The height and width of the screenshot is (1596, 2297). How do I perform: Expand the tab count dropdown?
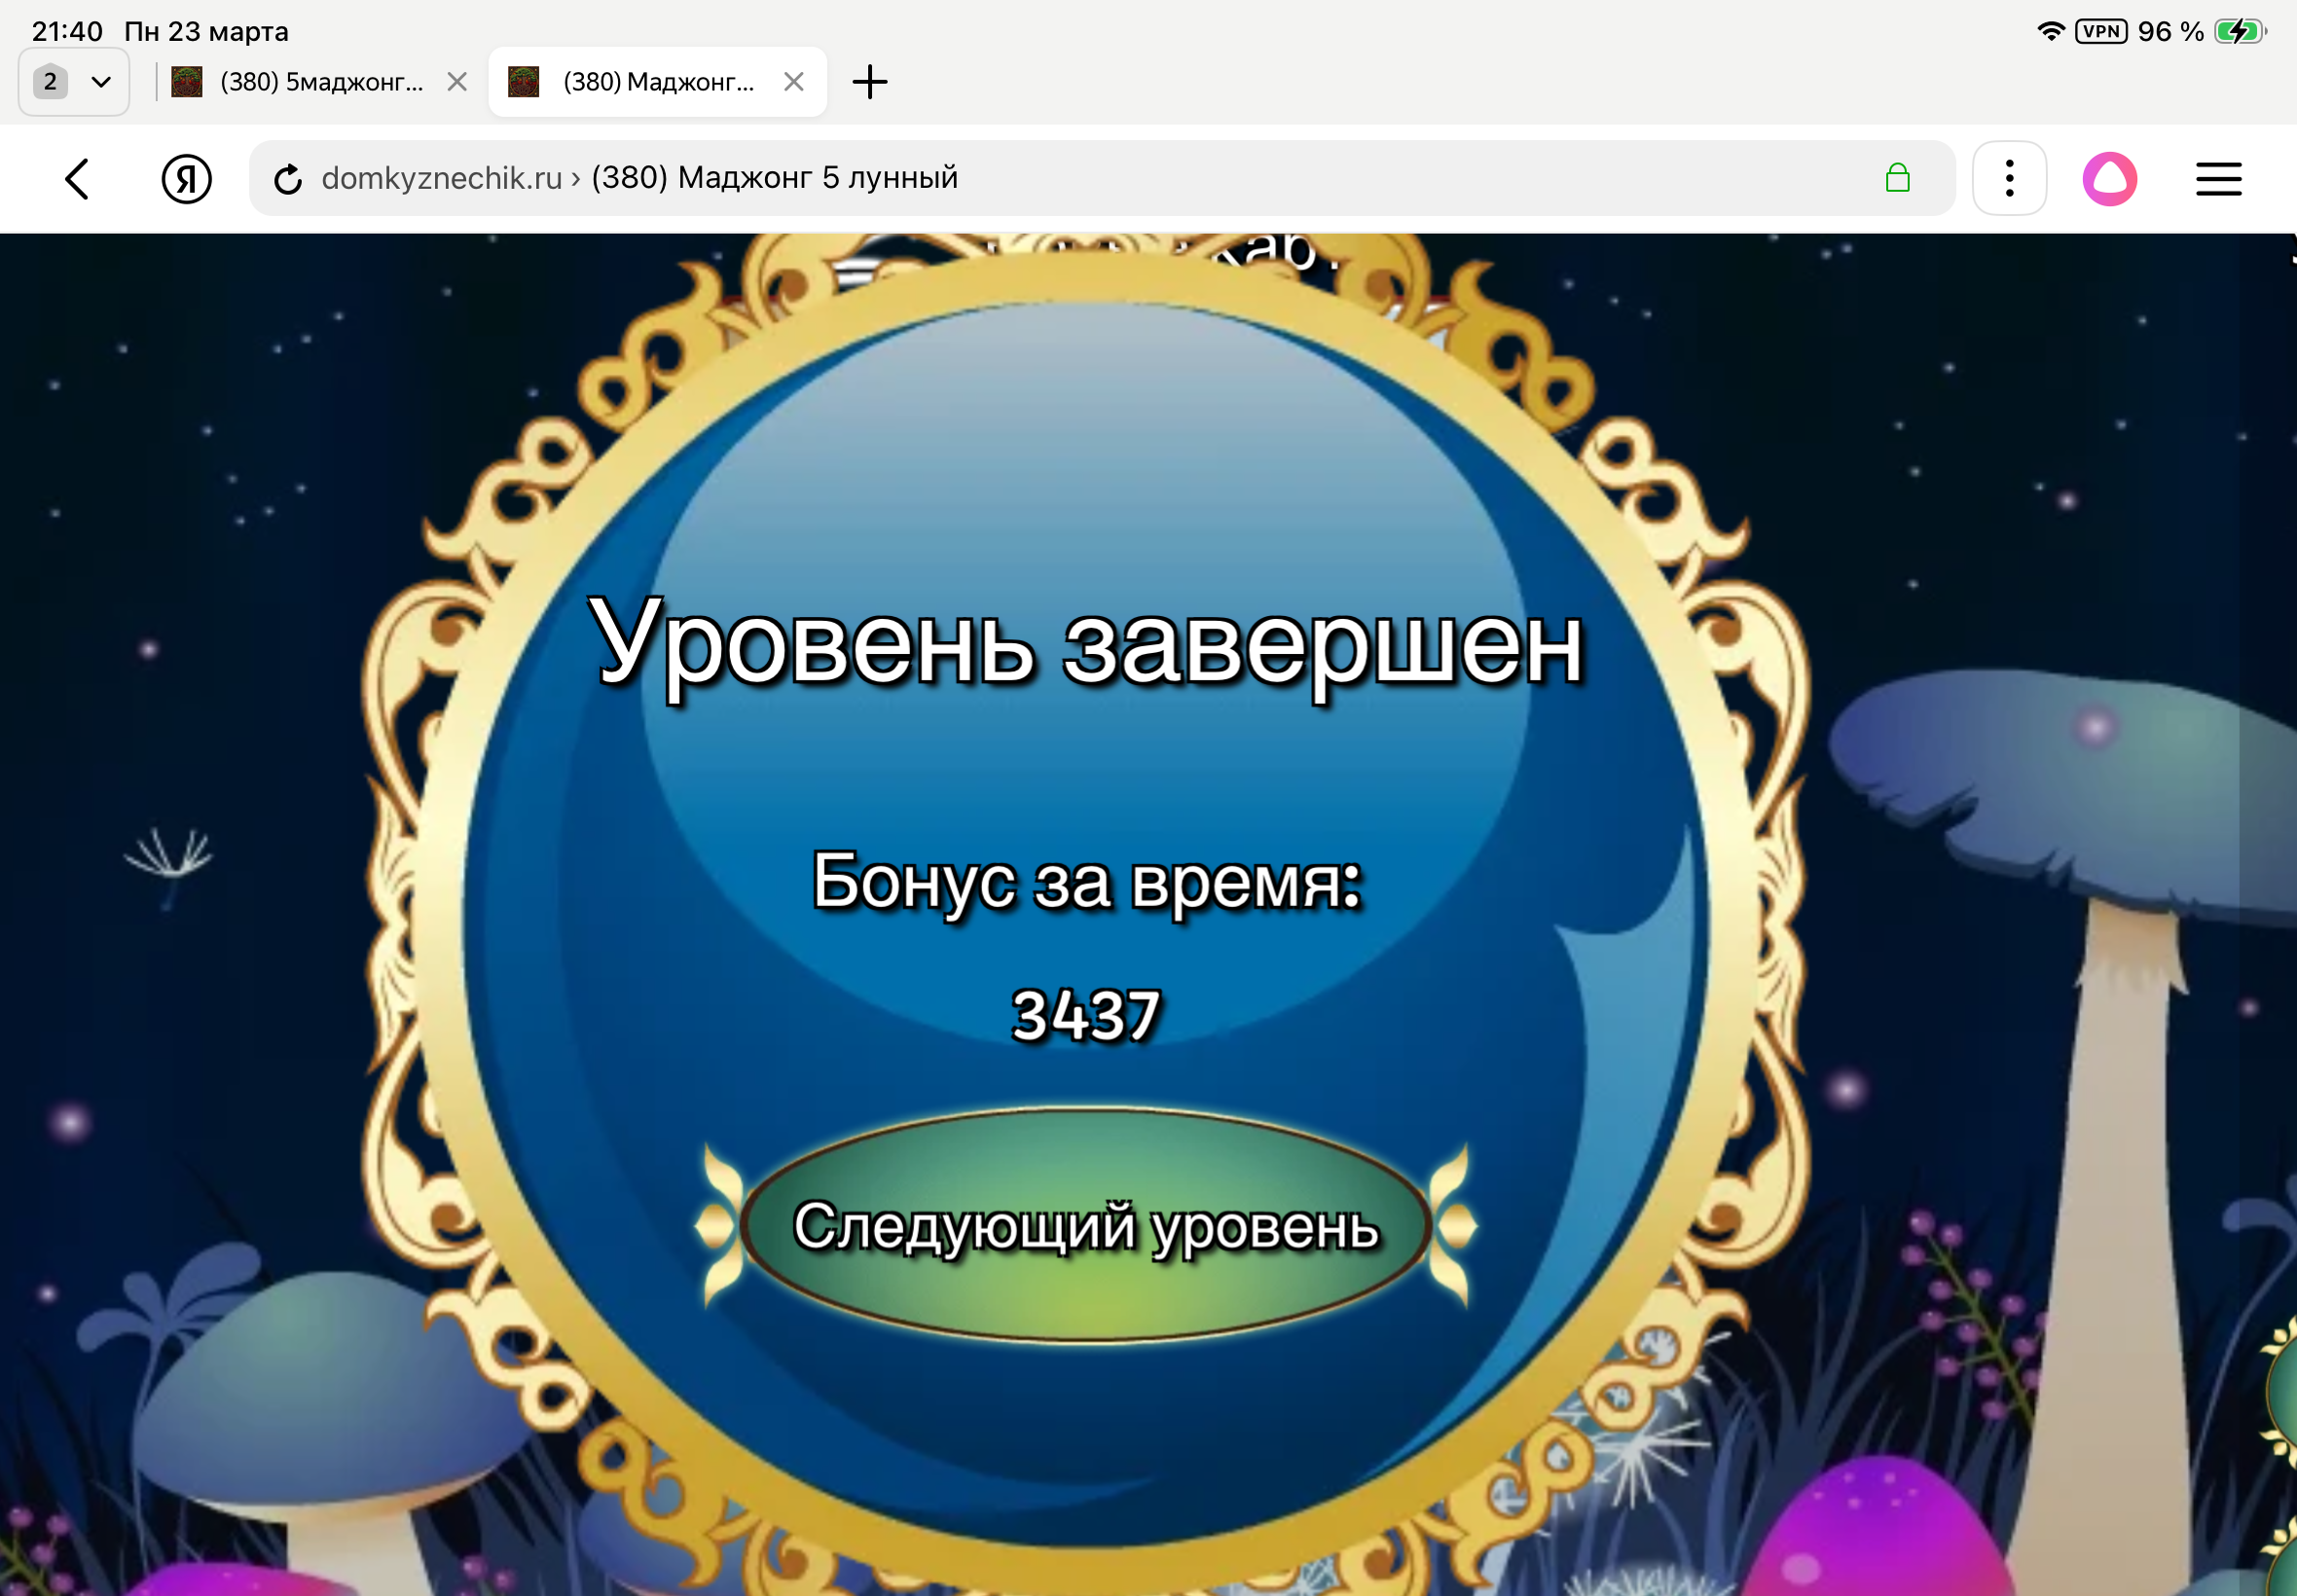click(74, 82)
